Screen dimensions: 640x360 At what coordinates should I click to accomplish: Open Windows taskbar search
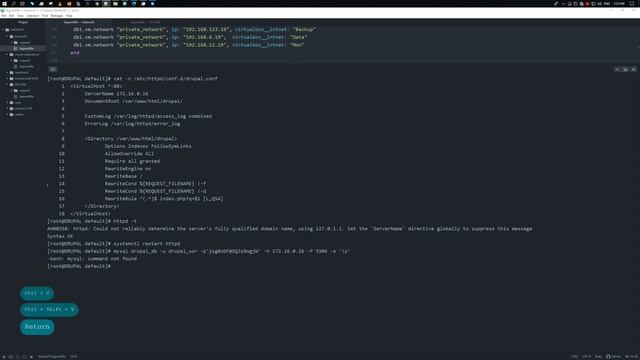(13, 3)
